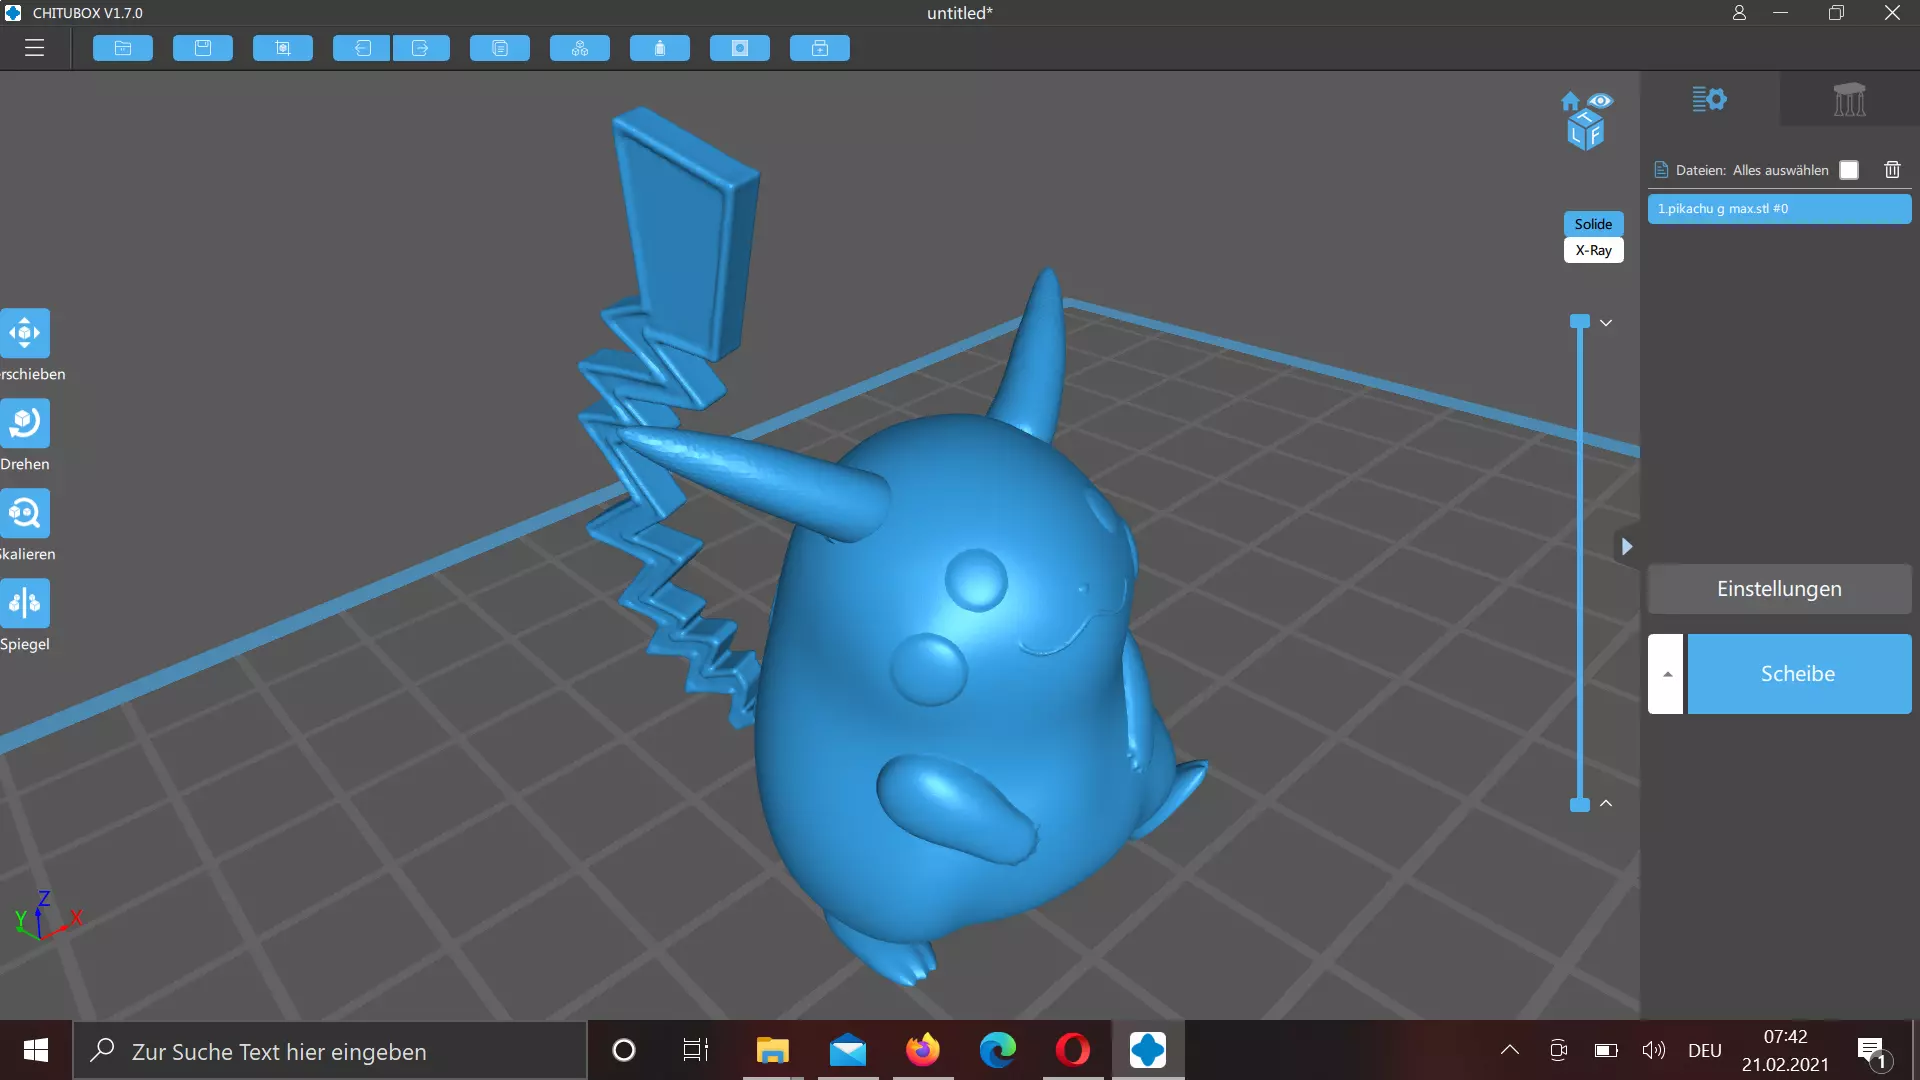1920x1080 pixels.
Task: Open the volume control in tray
Action: 1654,1050
